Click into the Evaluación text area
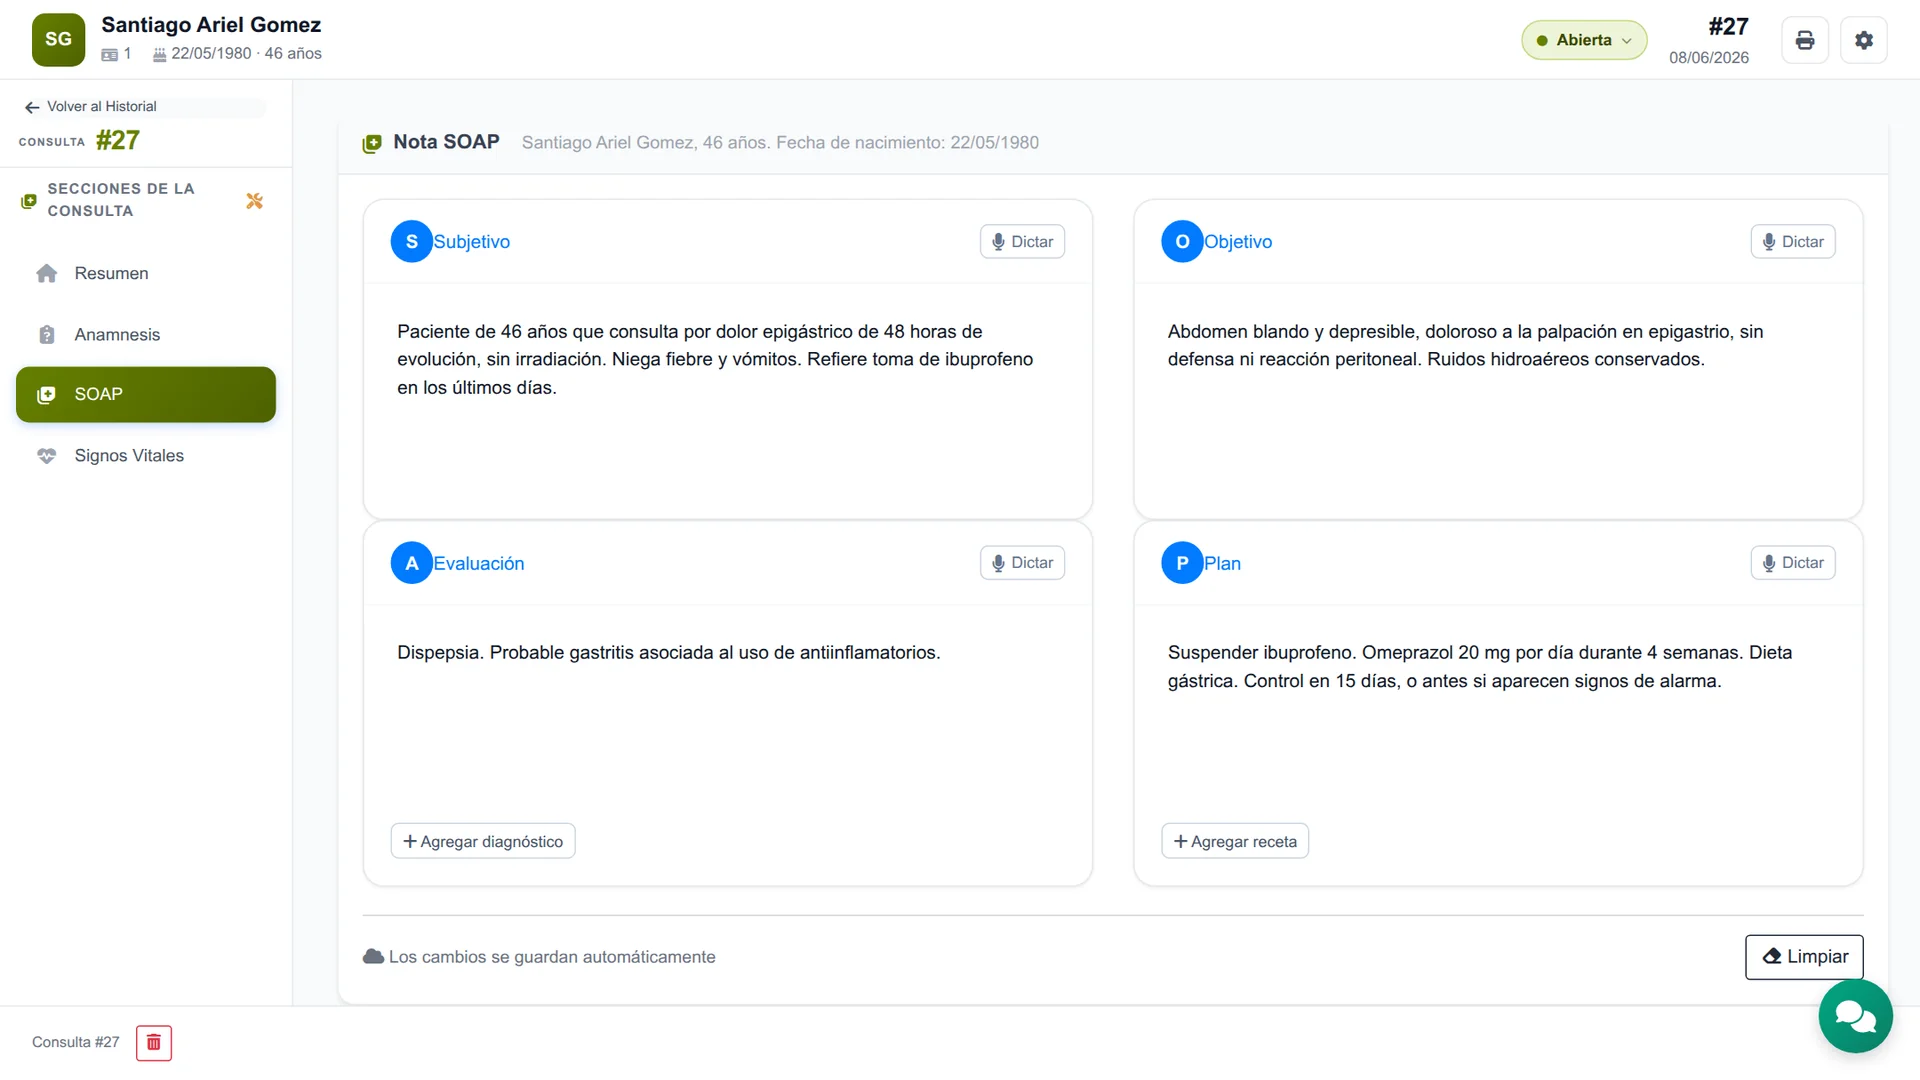1920x1080 pixels. click(728, 715)
